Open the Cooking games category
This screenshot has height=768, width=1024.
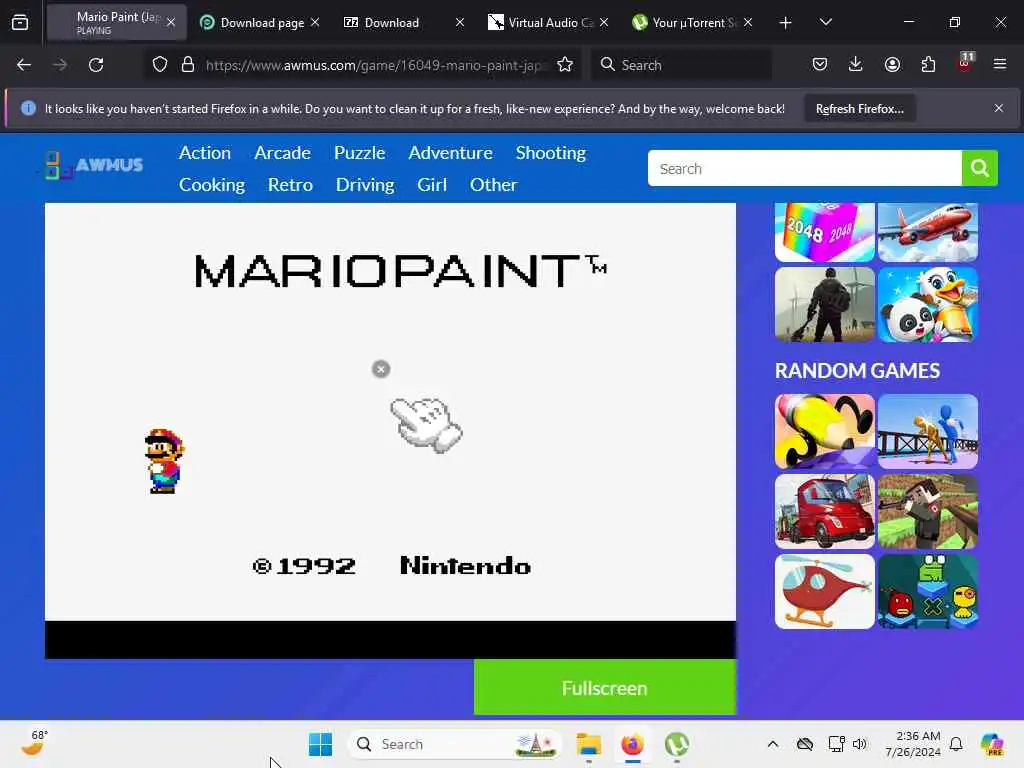click(212, 185)
